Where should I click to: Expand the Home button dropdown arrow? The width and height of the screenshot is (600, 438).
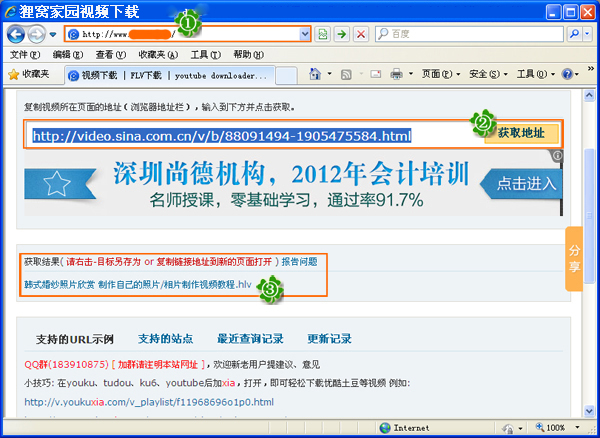click(x=329, y=74)
